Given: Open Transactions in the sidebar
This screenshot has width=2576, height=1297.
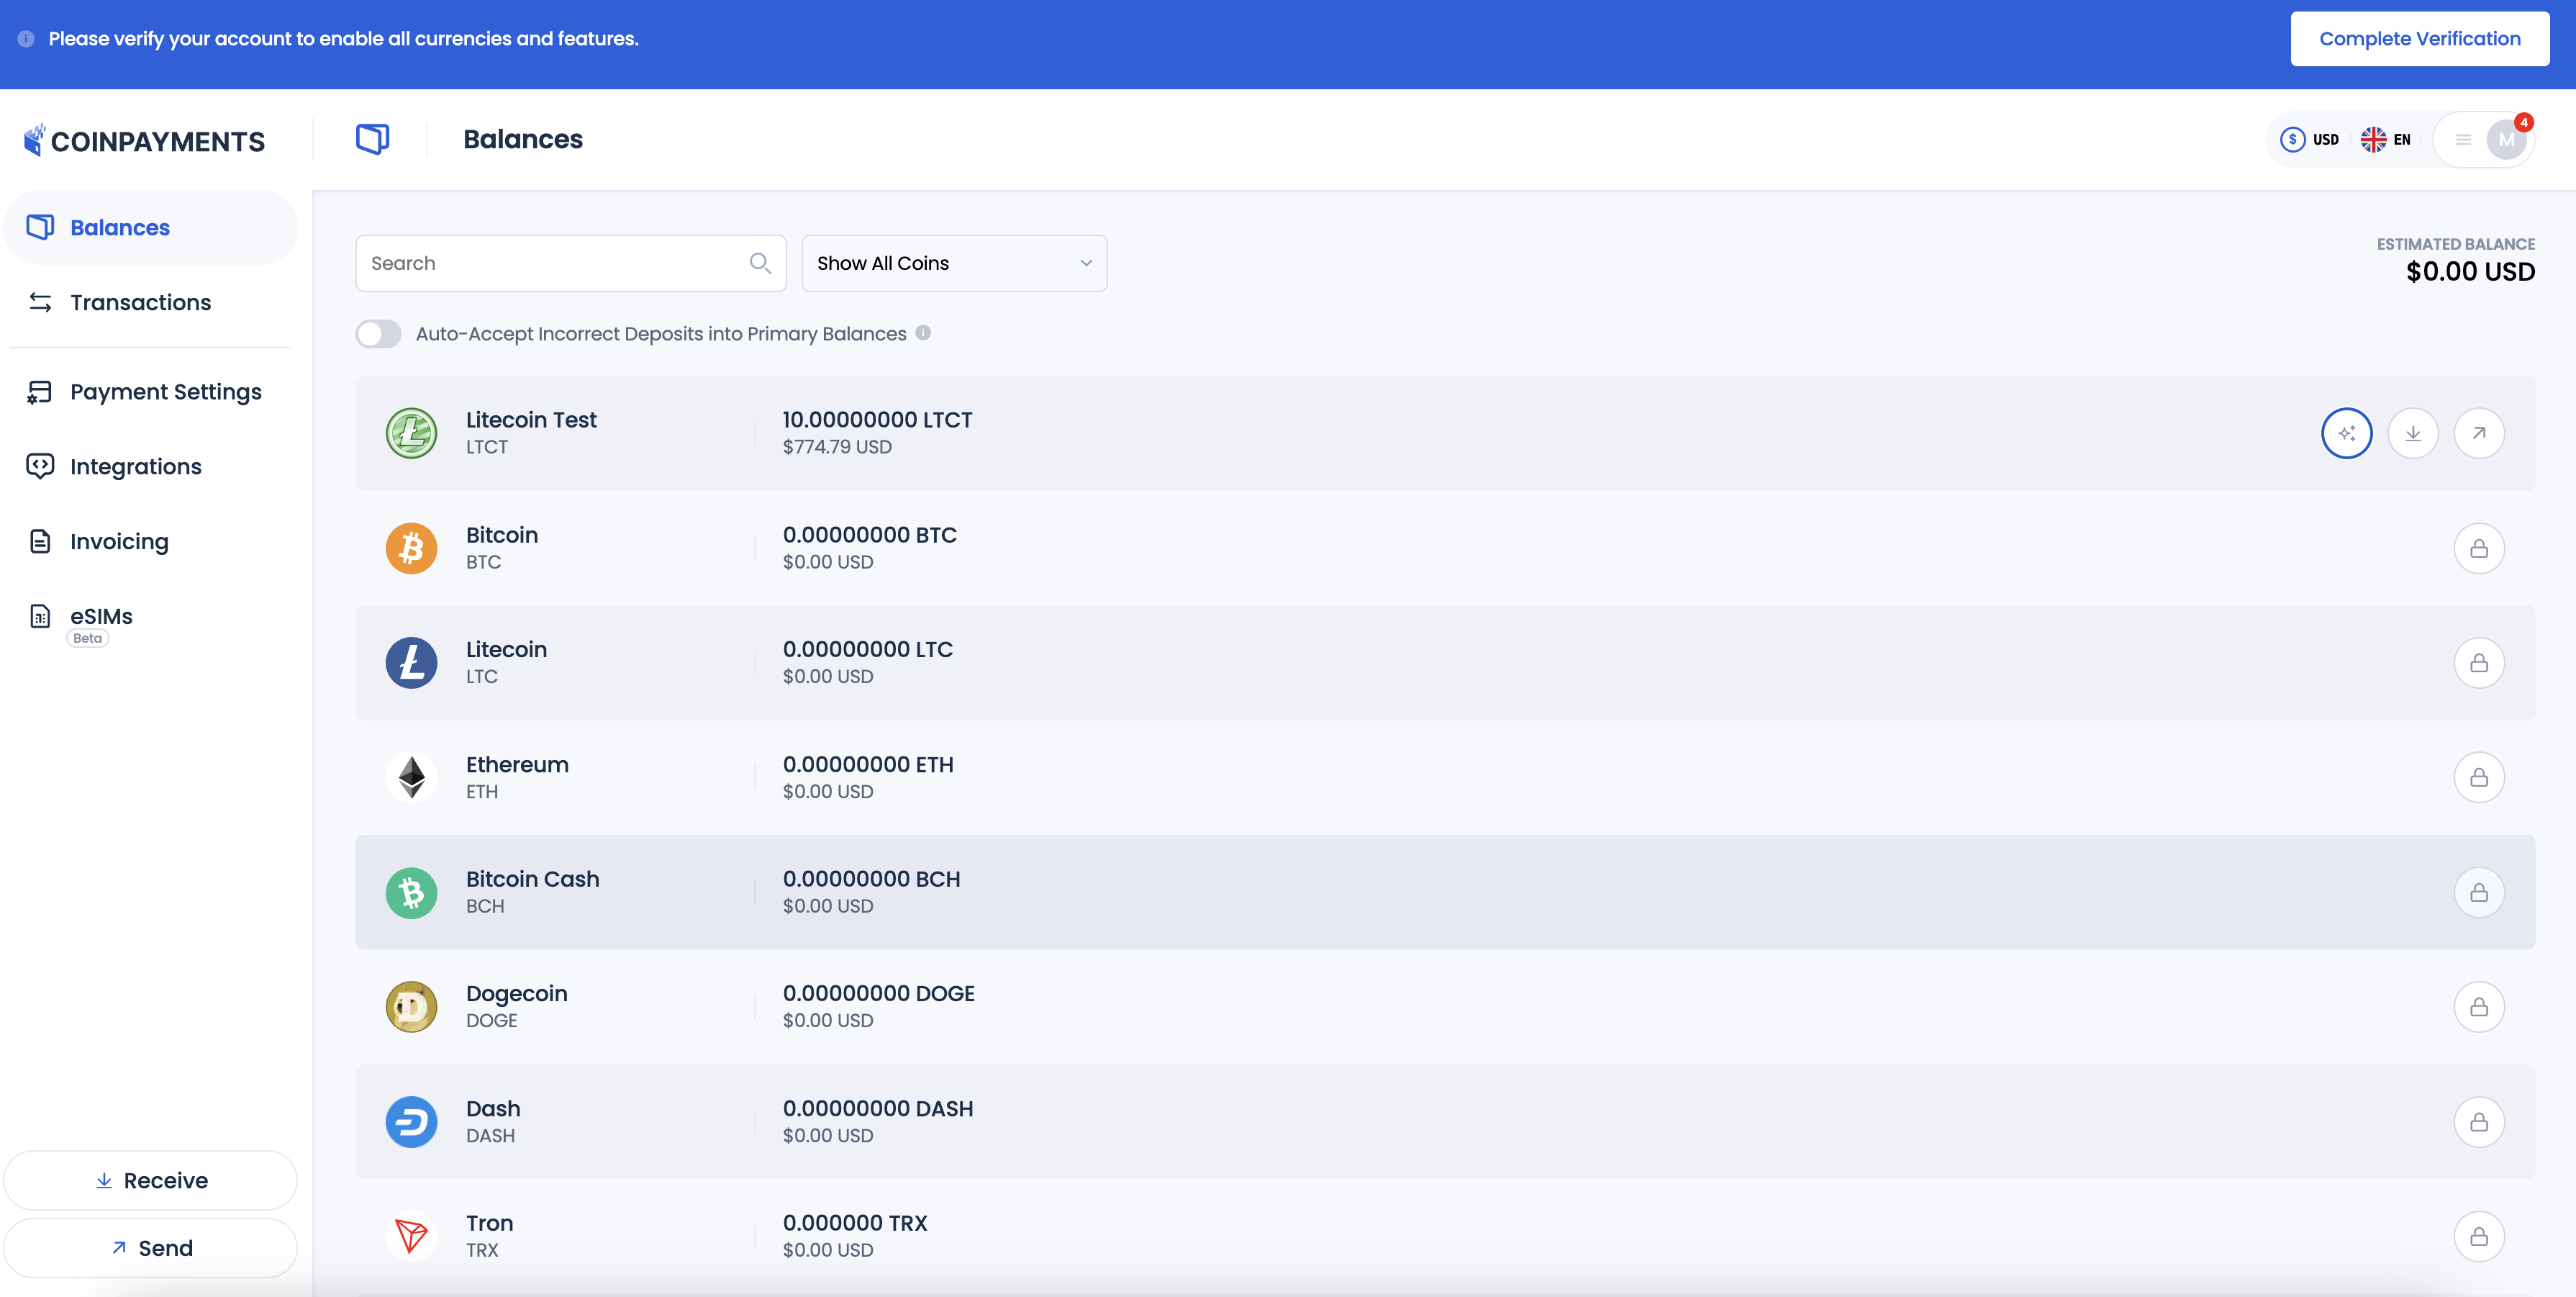Looking at the screenshot, I should pos(140,302).
